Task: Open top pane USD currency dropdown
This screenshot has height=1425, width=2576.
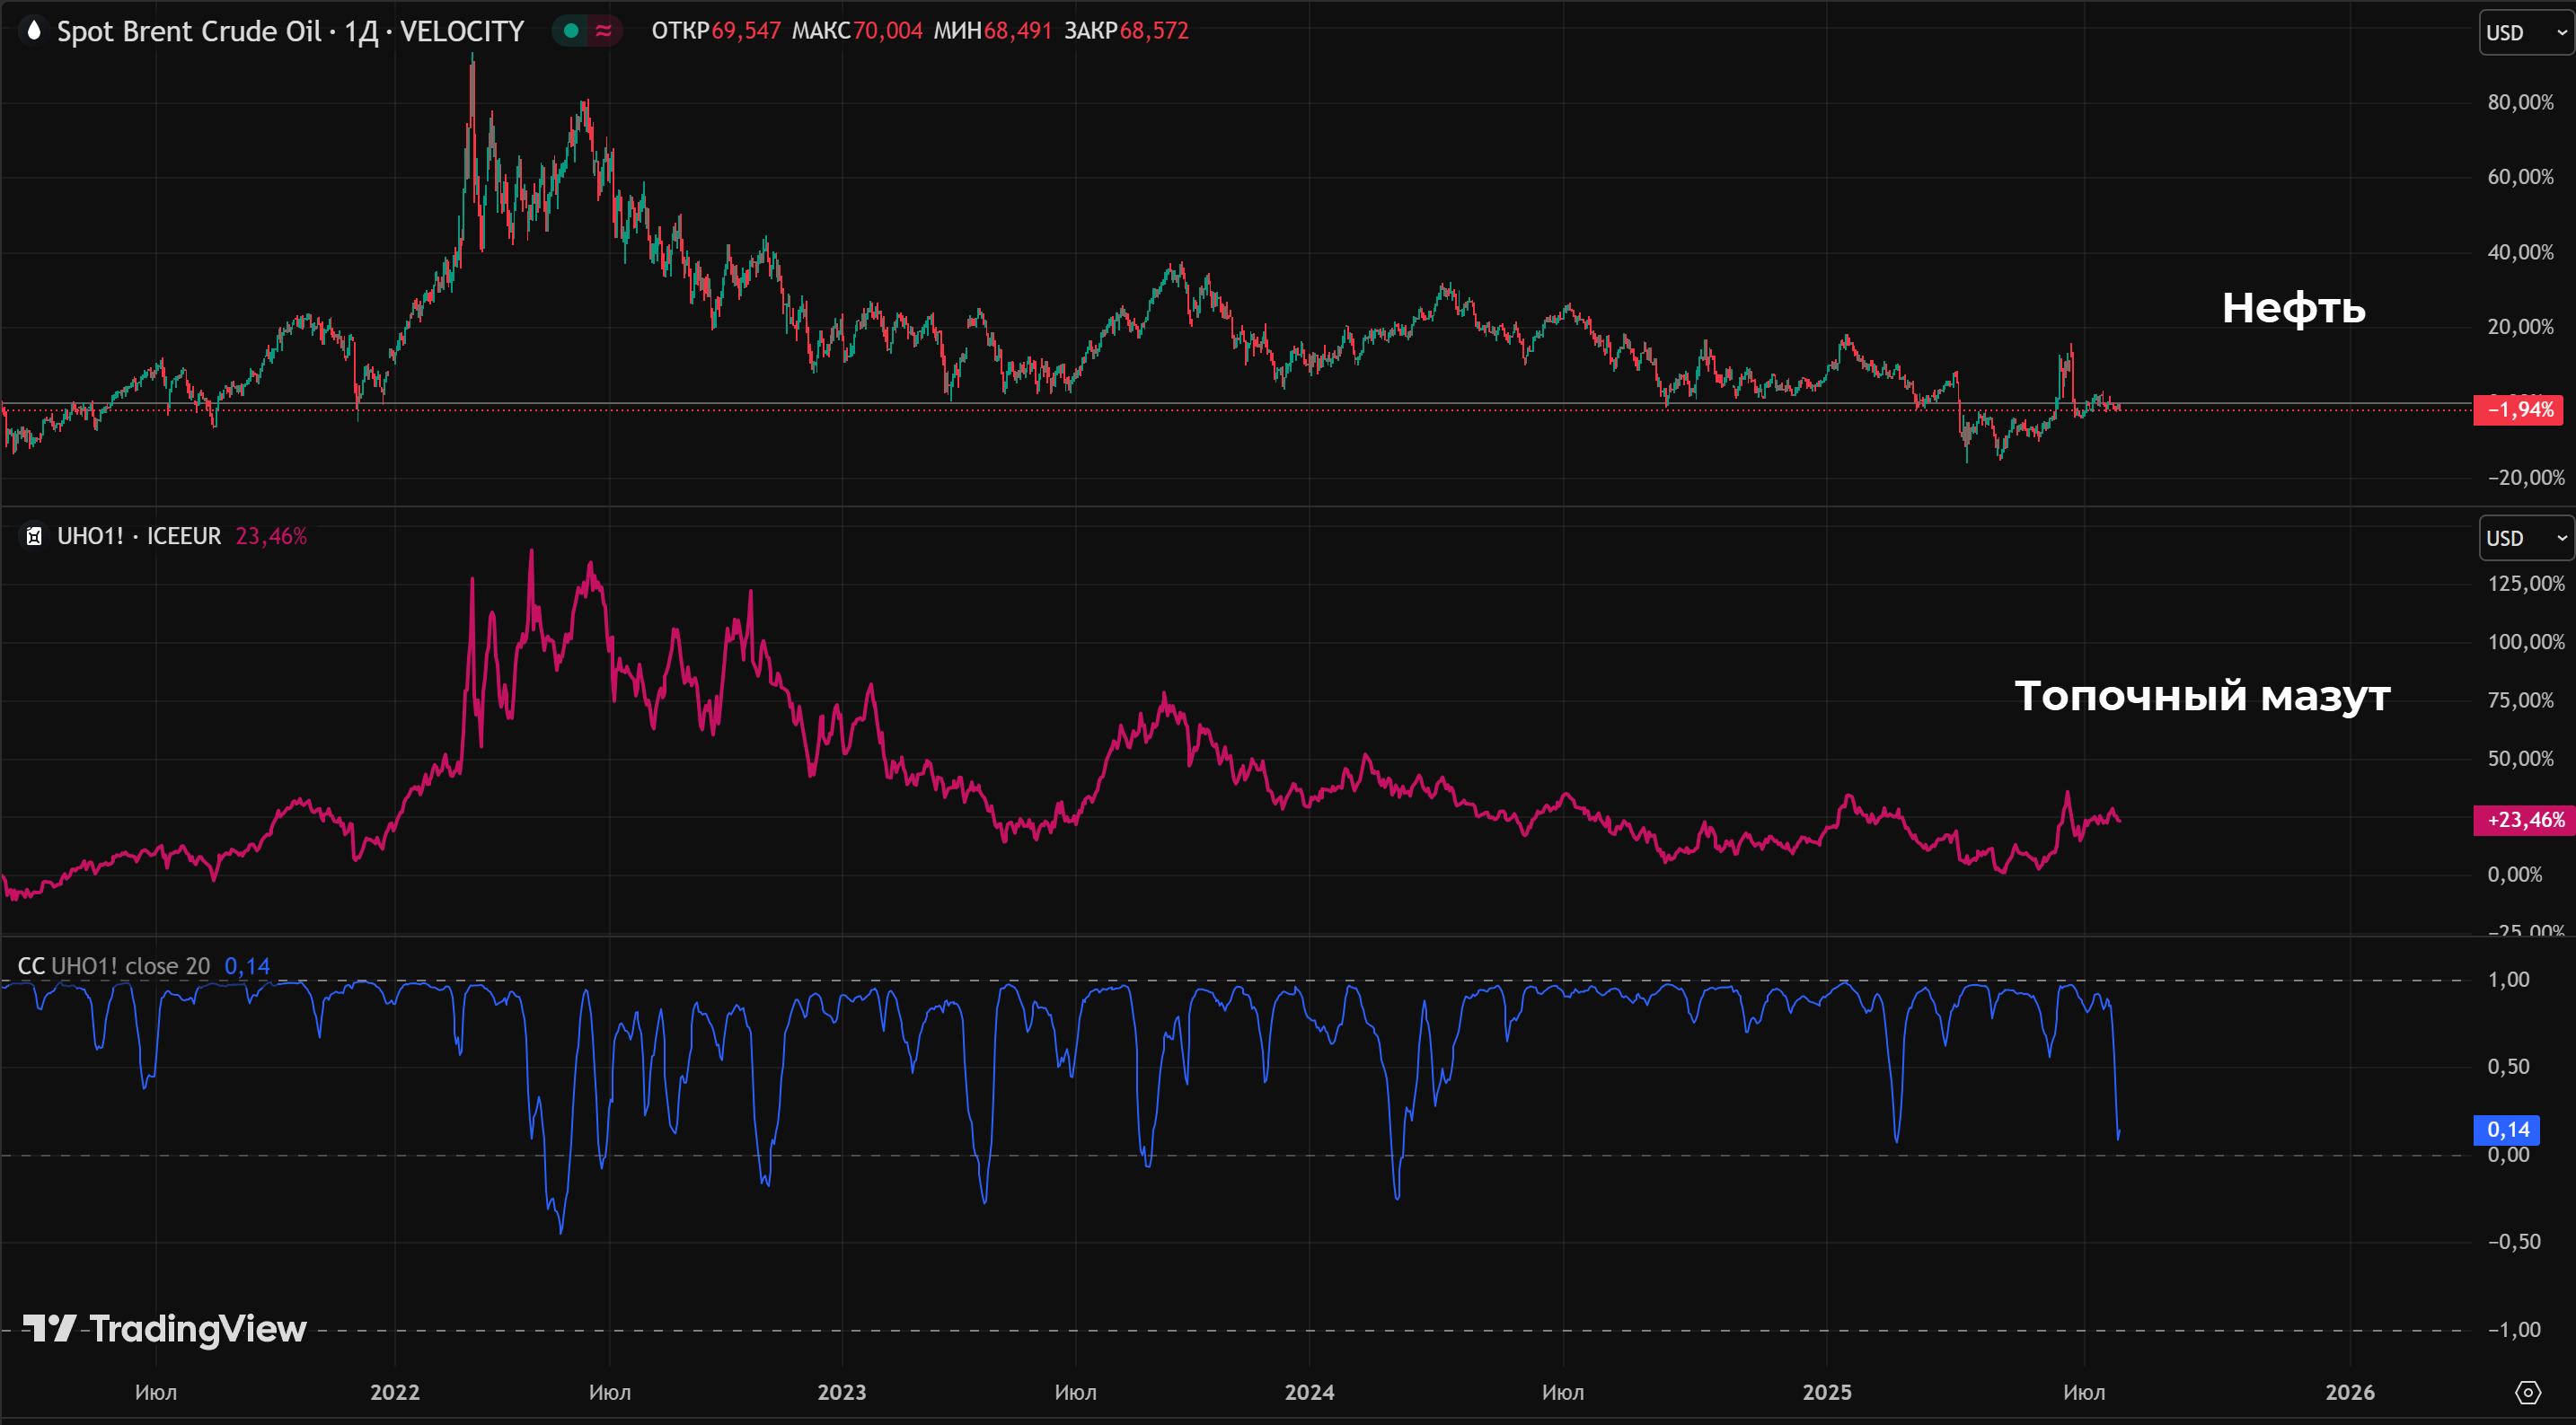Action: tap(2525, 33)
